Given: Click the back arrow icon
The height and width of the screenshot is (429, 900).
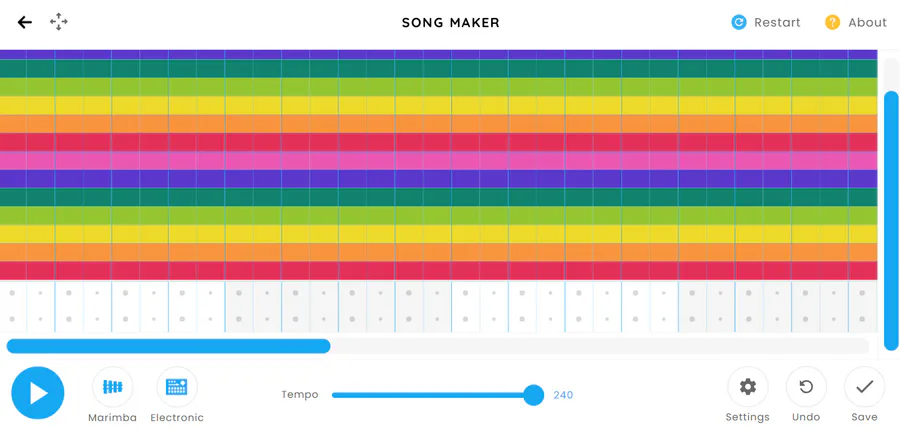Looking at the screenshot, I should 25,22.
